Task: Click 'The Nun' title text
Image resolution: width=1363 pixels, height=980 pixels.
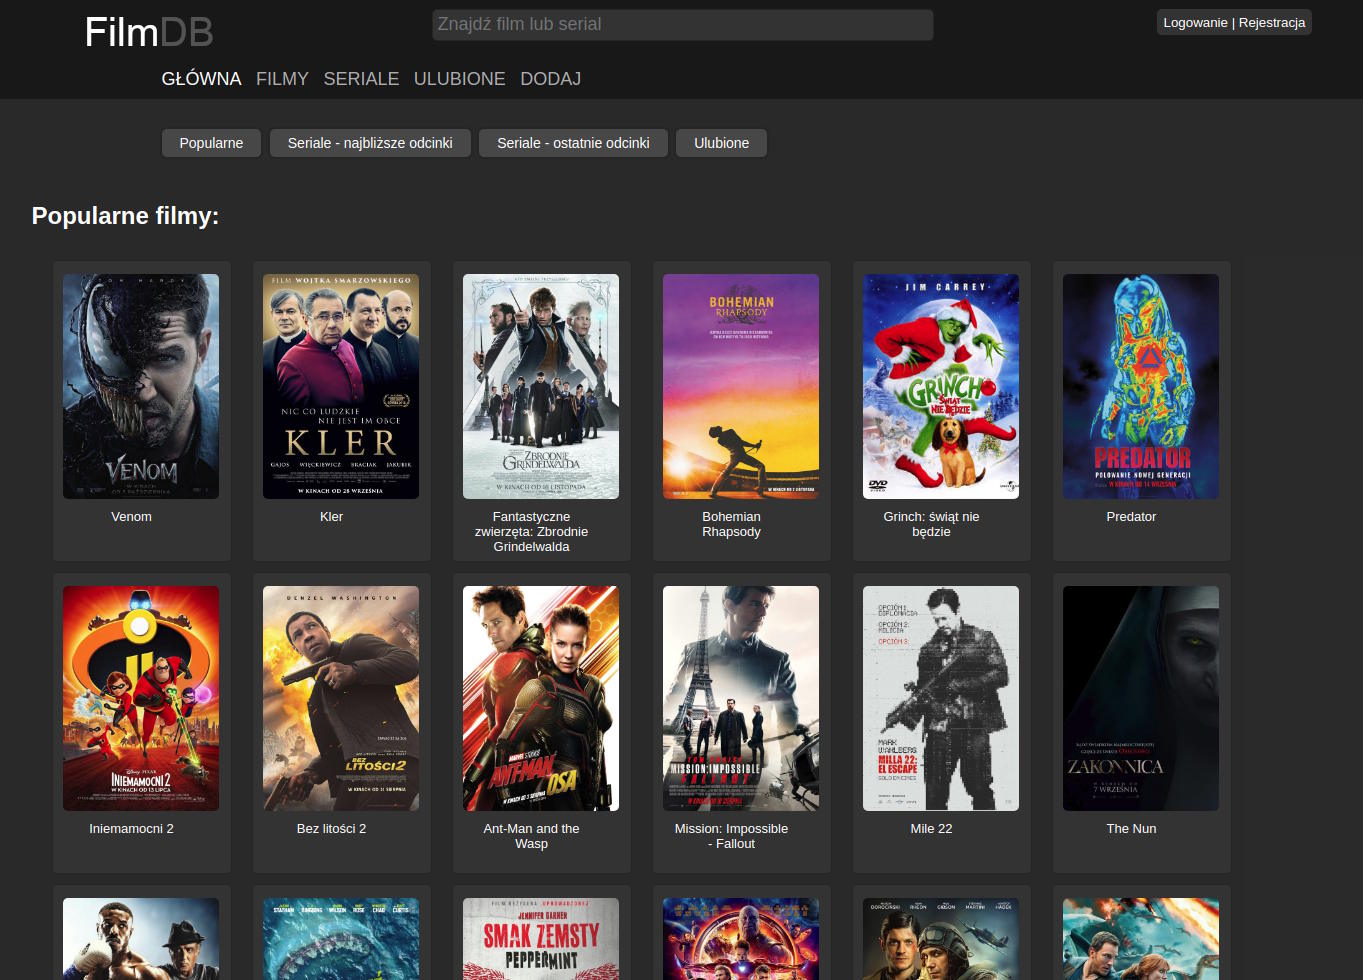Action: 1131,829
